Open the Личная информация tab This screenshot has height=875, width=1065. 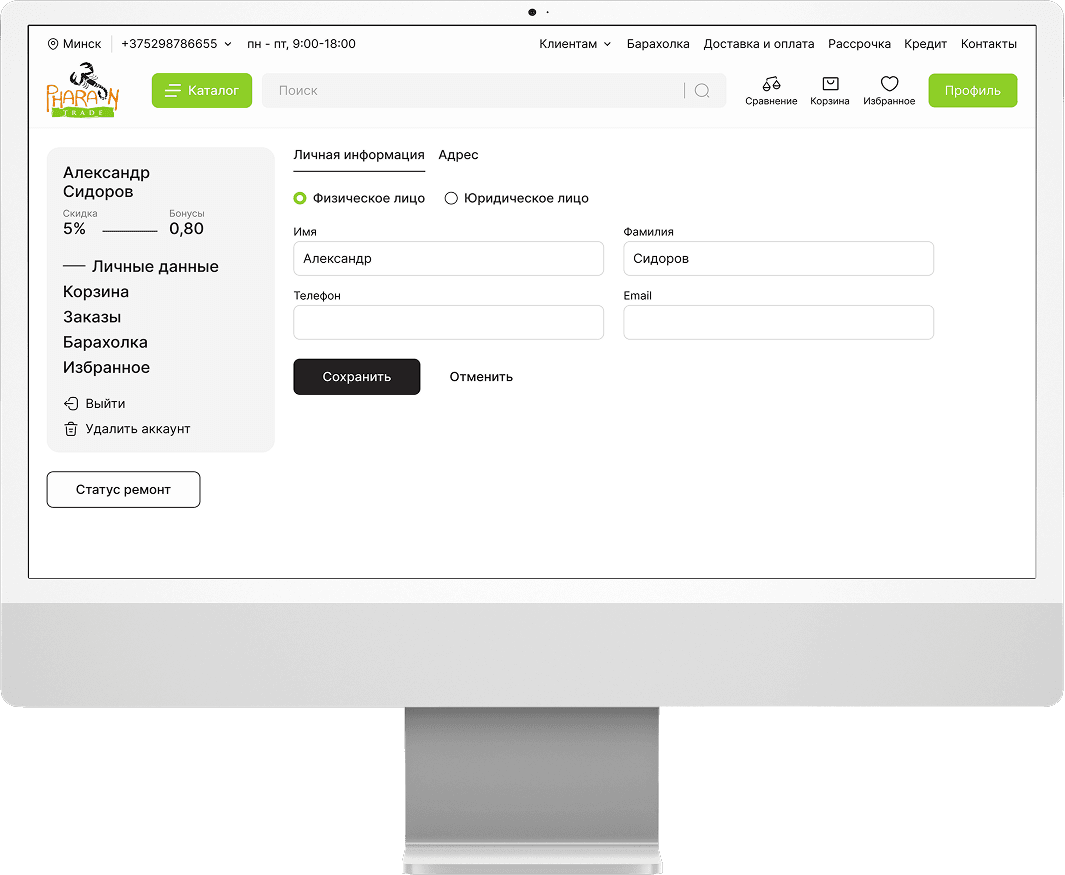click(x=359, y=155)
